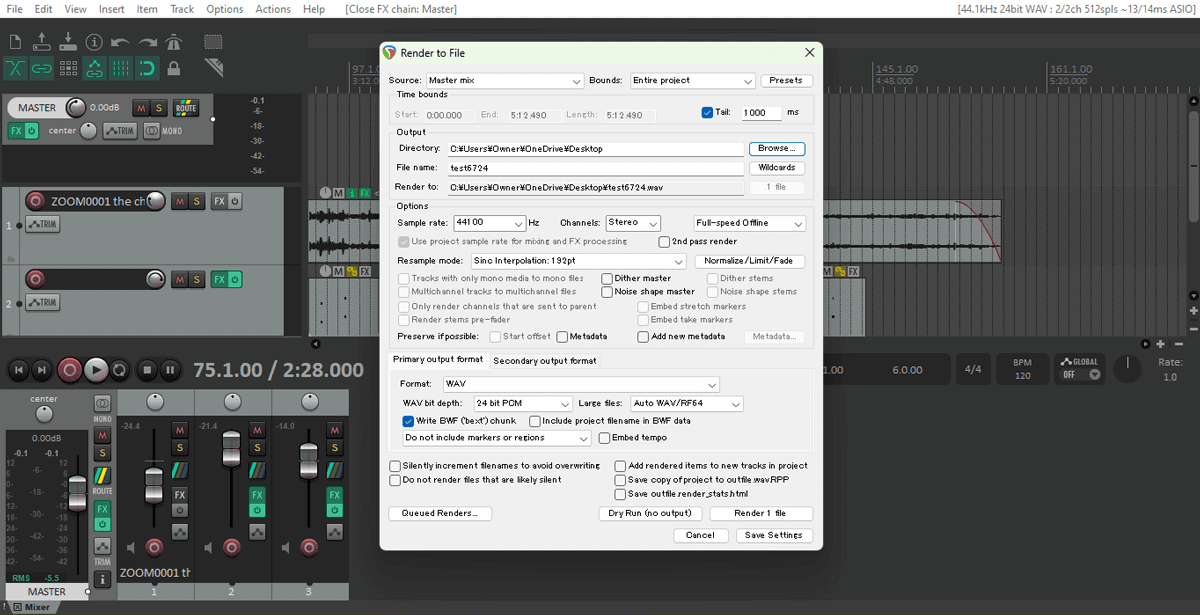This screenshot has height=615, width=1200.
Task: Open the Actions menu
Action: (272, 9)
